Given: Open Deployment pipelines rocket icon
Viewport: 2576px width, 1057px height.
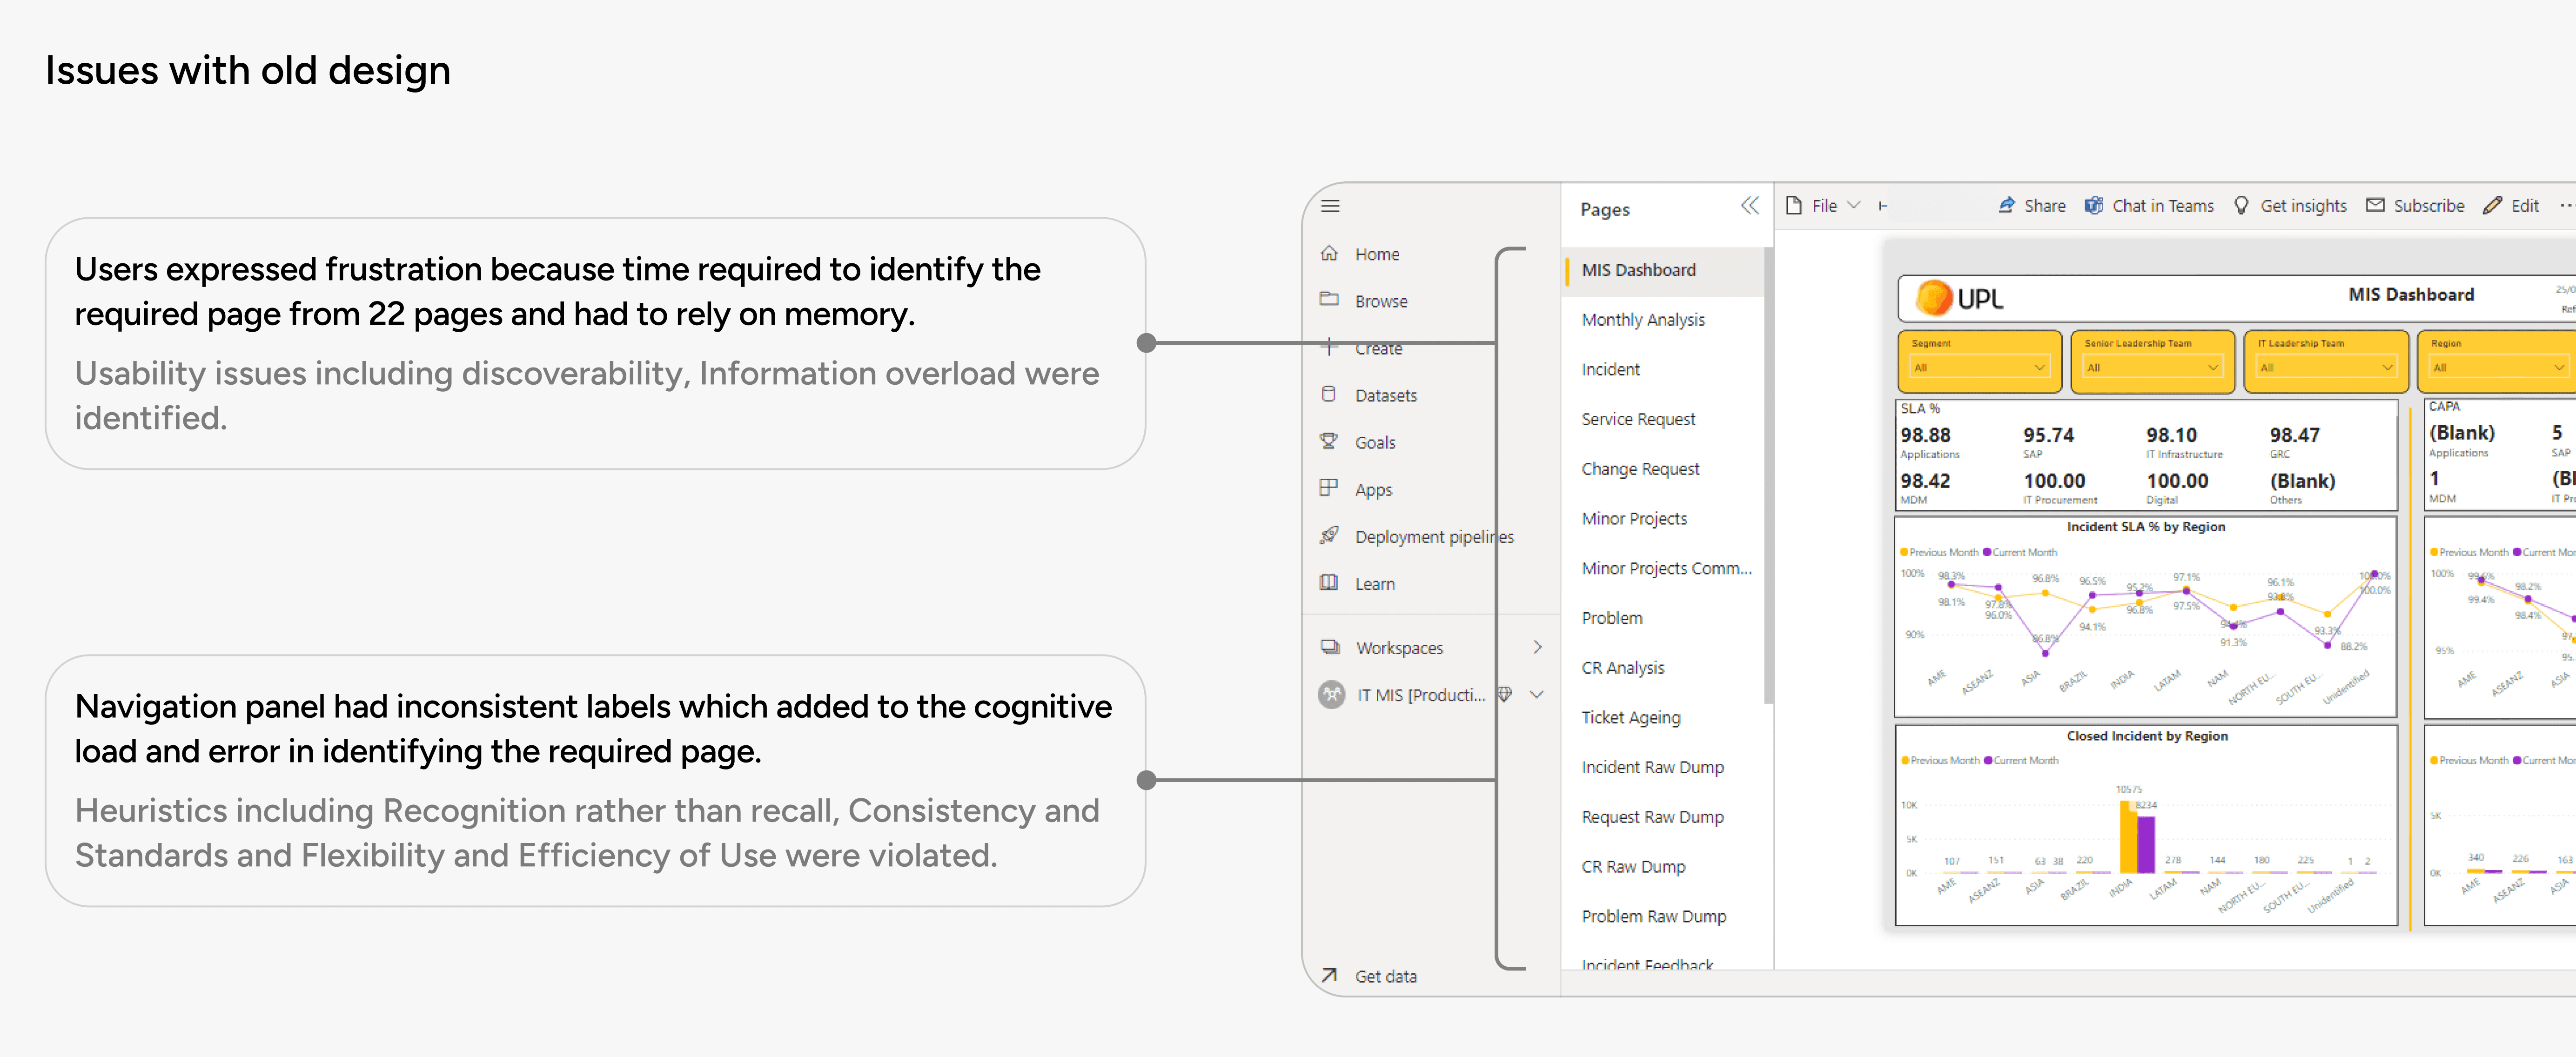Looking at the screenshot, I should click(x=1329, y=536).
